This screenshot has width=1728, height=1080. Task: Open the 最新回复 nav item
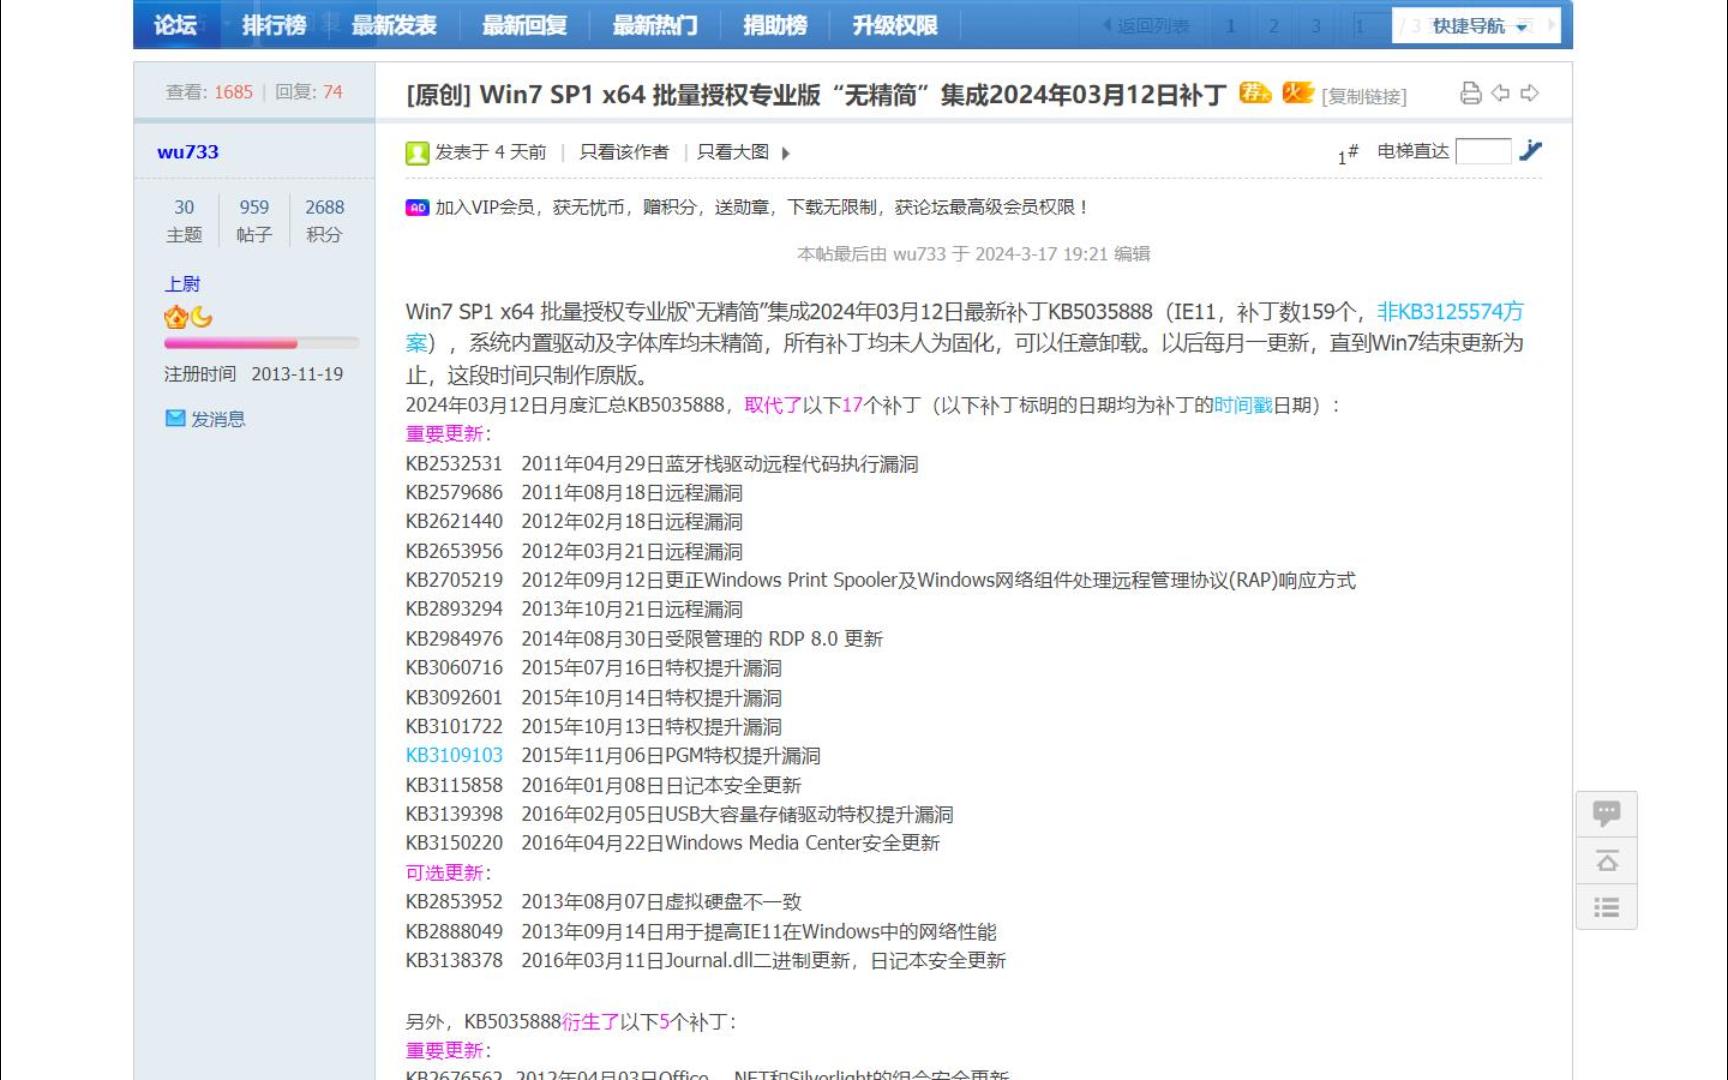tap(524, 25)
